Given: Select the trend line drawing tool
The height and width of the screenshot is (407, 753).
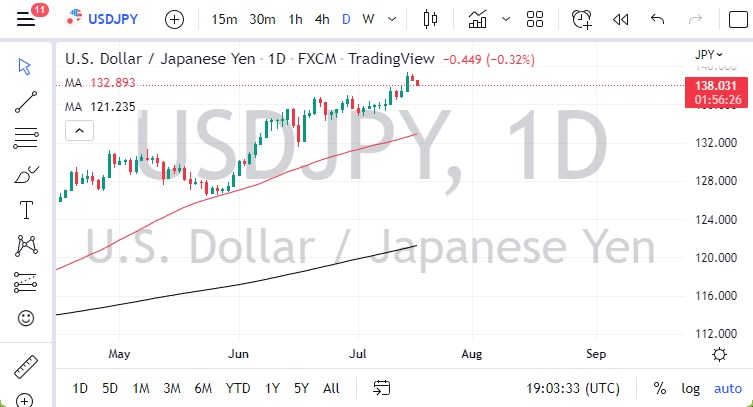Looking at the screenshot, I should tap(26, 99).
